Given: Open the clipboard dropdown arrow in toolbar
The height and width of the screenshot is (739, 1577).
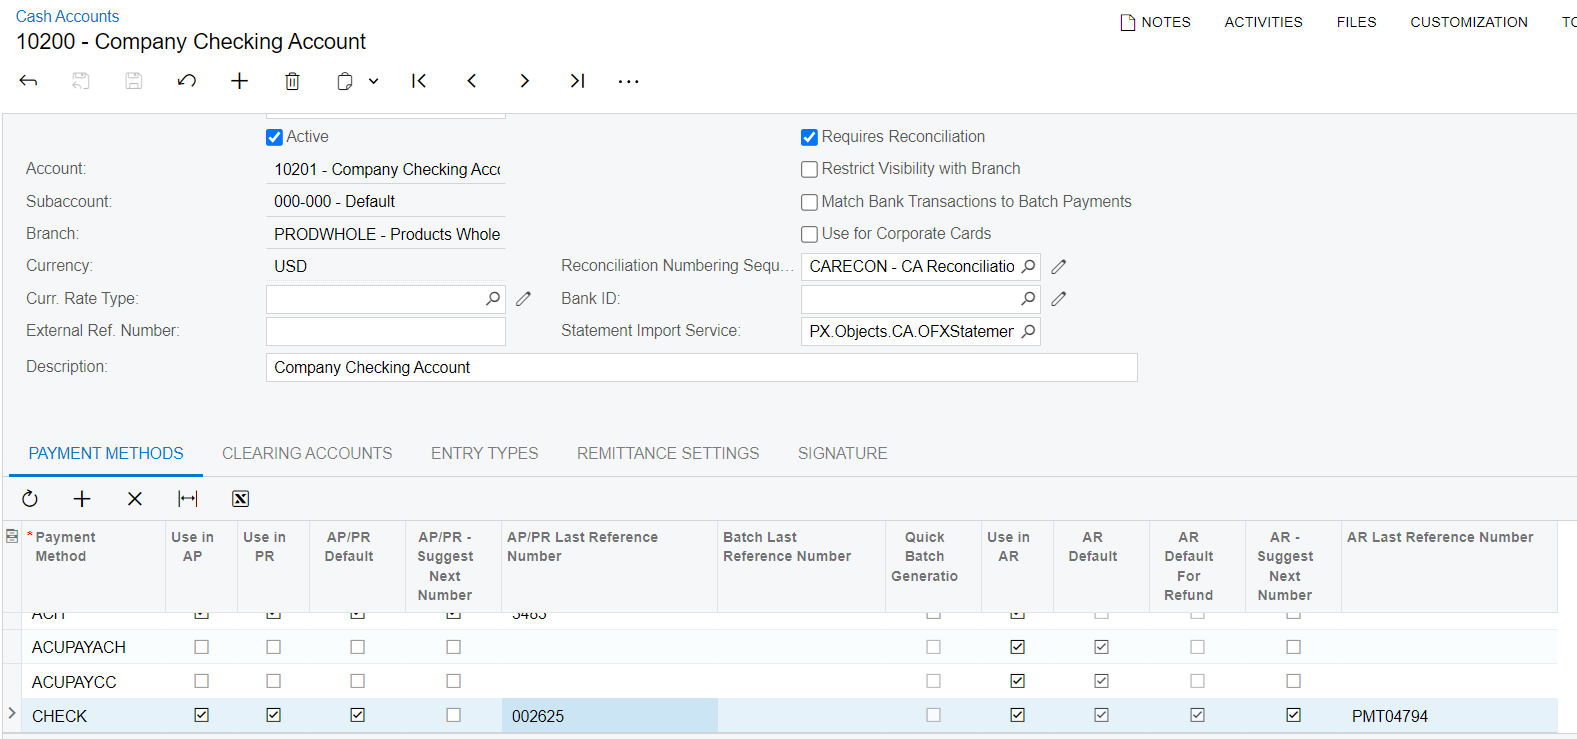Looking at the screenshot, I should click(374, 81).
